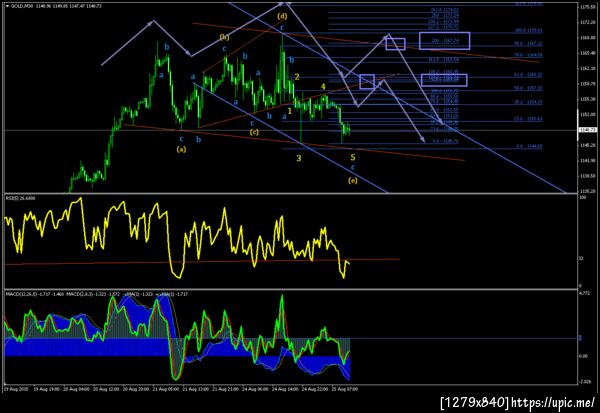Click the 21 Aug 21:00 time label

pos(225,389)
